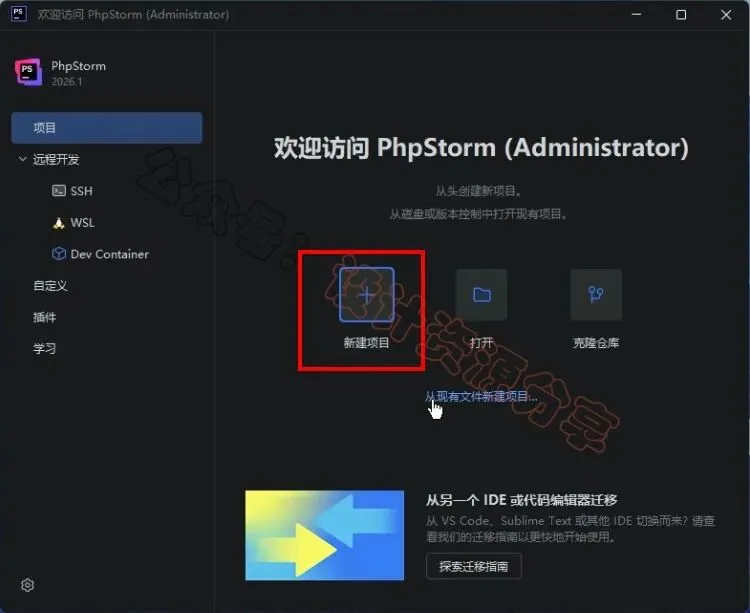Click the Open folder icon

(481, 294)
